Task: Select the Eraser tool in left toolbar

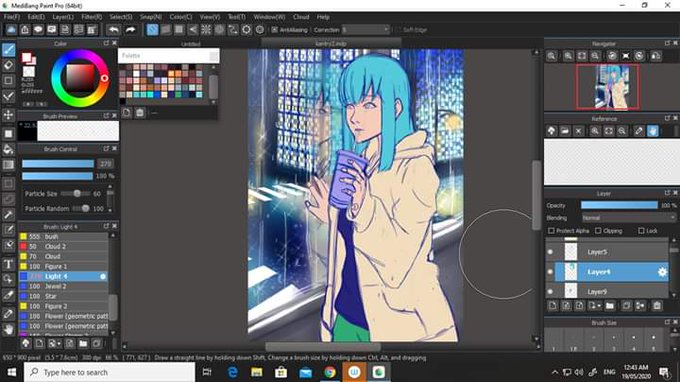Action: coord(8,65)
